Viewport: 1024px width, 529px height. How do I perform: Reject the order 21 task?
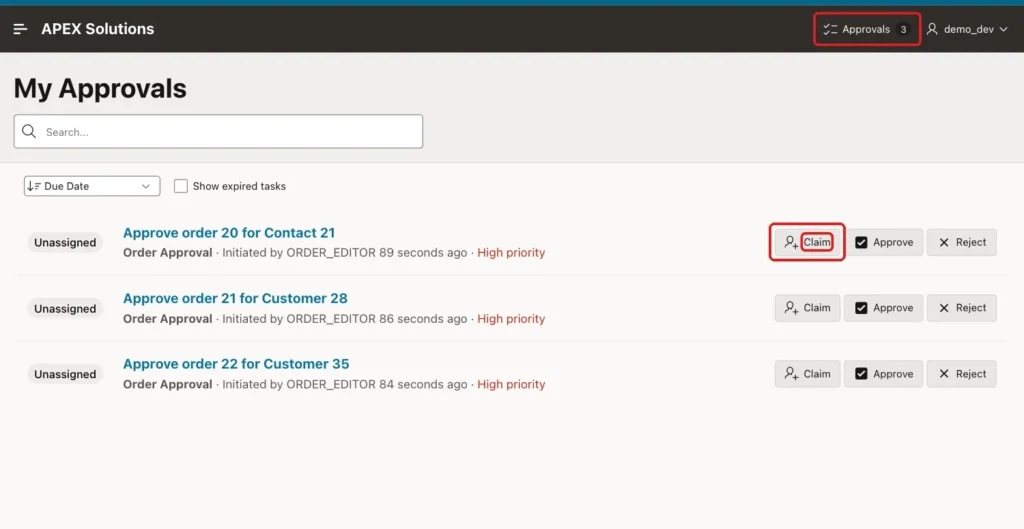(962, 308)
